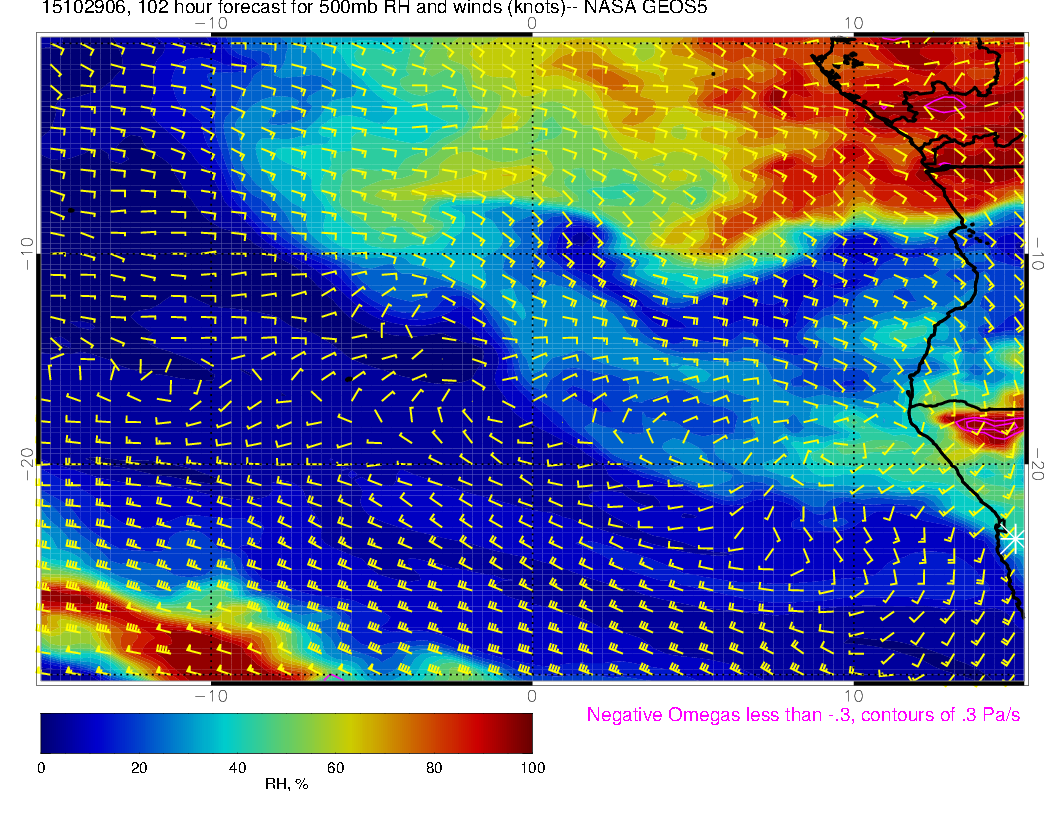Click the colorbar tick label 100
Viewport: 1056px width, 816px height.
point(532,767)
